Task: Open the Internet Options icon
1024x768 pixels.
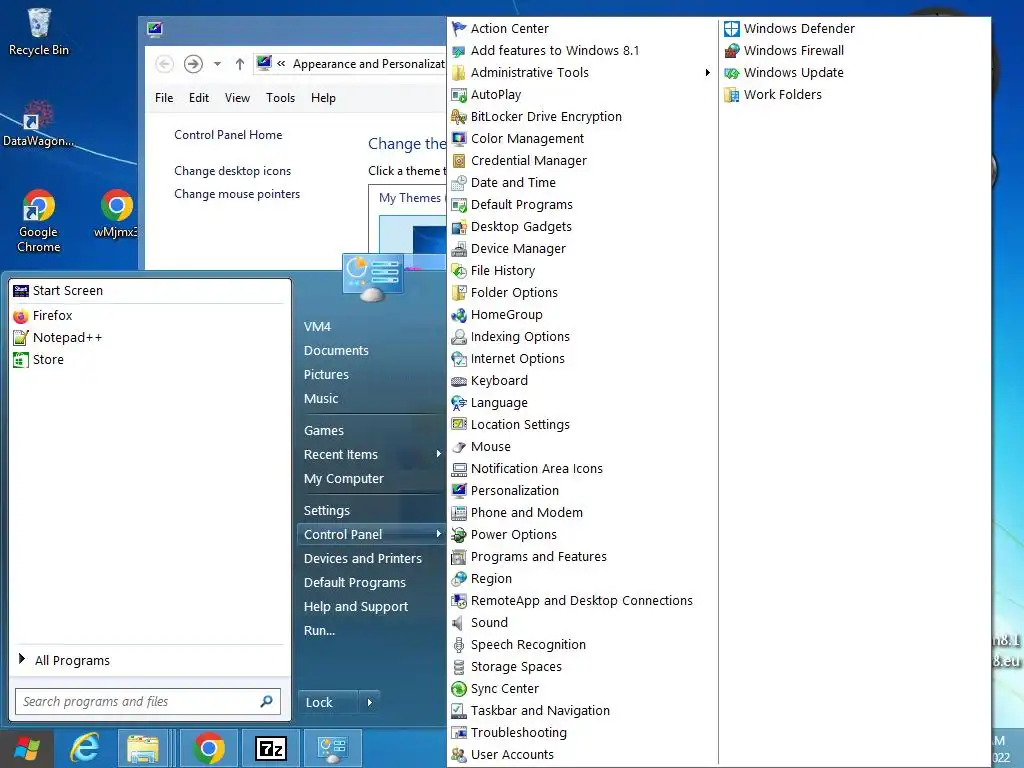Action: coord(459,359)
